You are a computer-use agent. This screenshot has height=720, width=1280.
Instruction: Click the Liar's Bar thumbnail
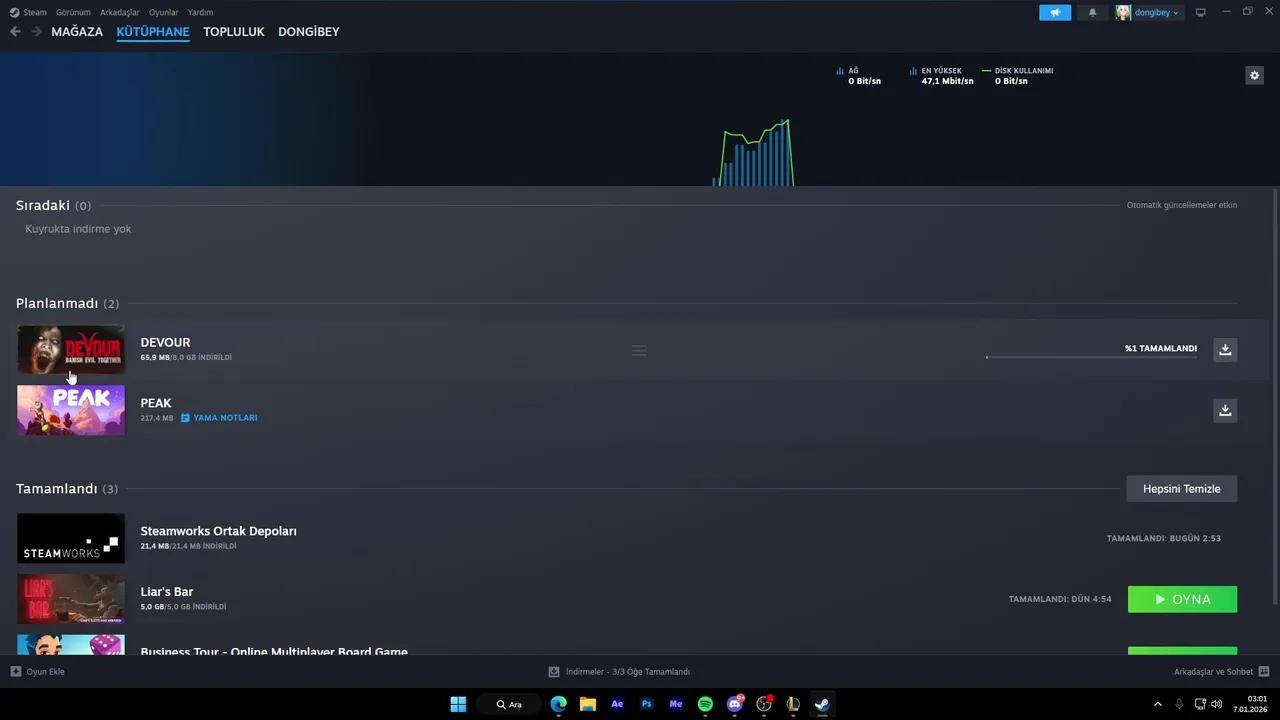[71, 599]
